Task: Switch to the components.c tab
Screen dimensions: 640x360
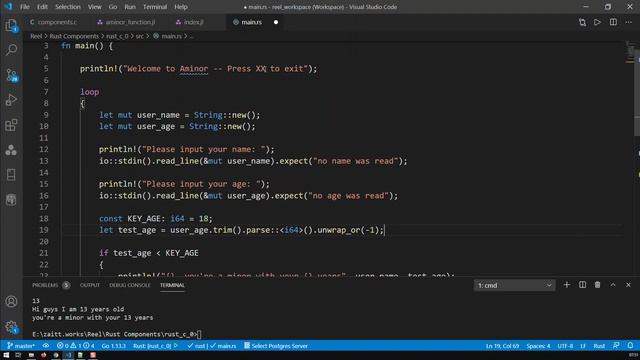Action: tap(57, 22)
